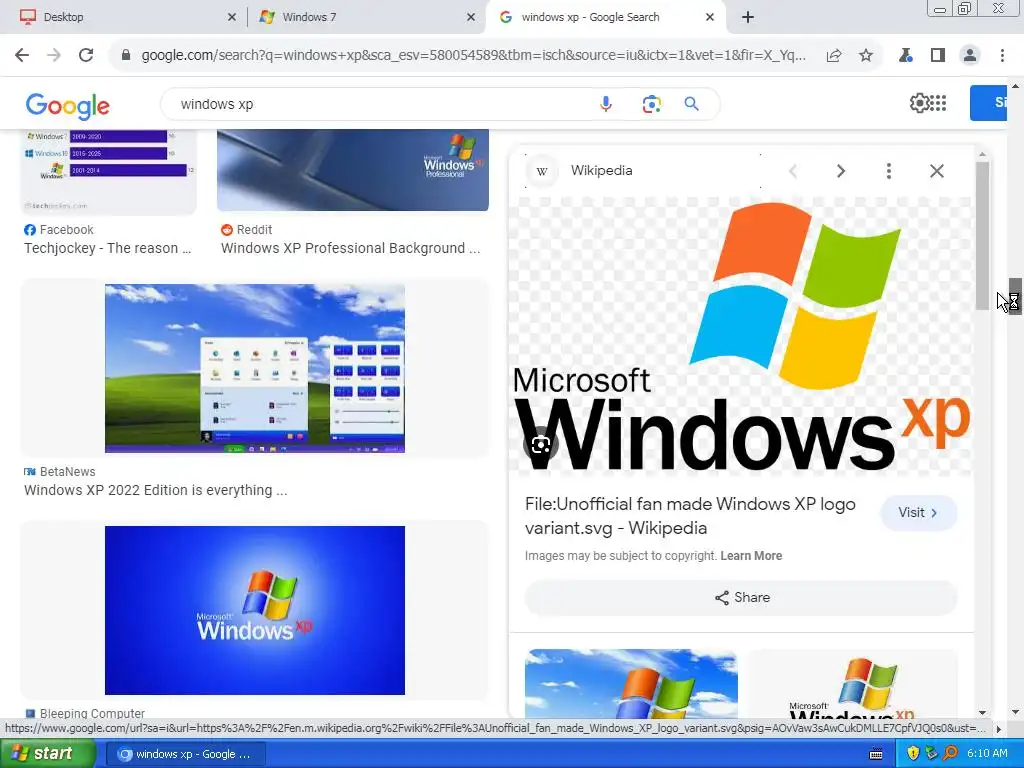The width and height of the screenshot is (1024, 768).
Task: Open related image with sky Windows logo
Action: 632,683
